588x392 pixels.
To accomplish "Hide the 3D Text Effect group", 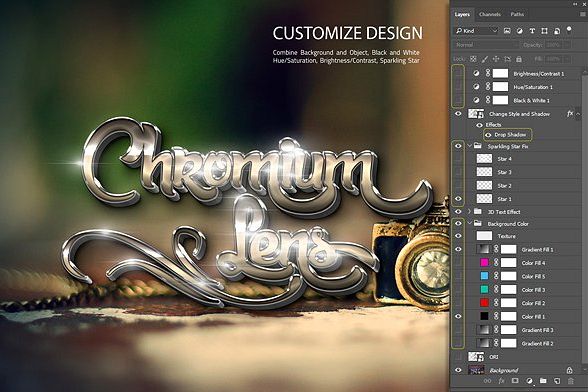I will (x=458, y=212).
